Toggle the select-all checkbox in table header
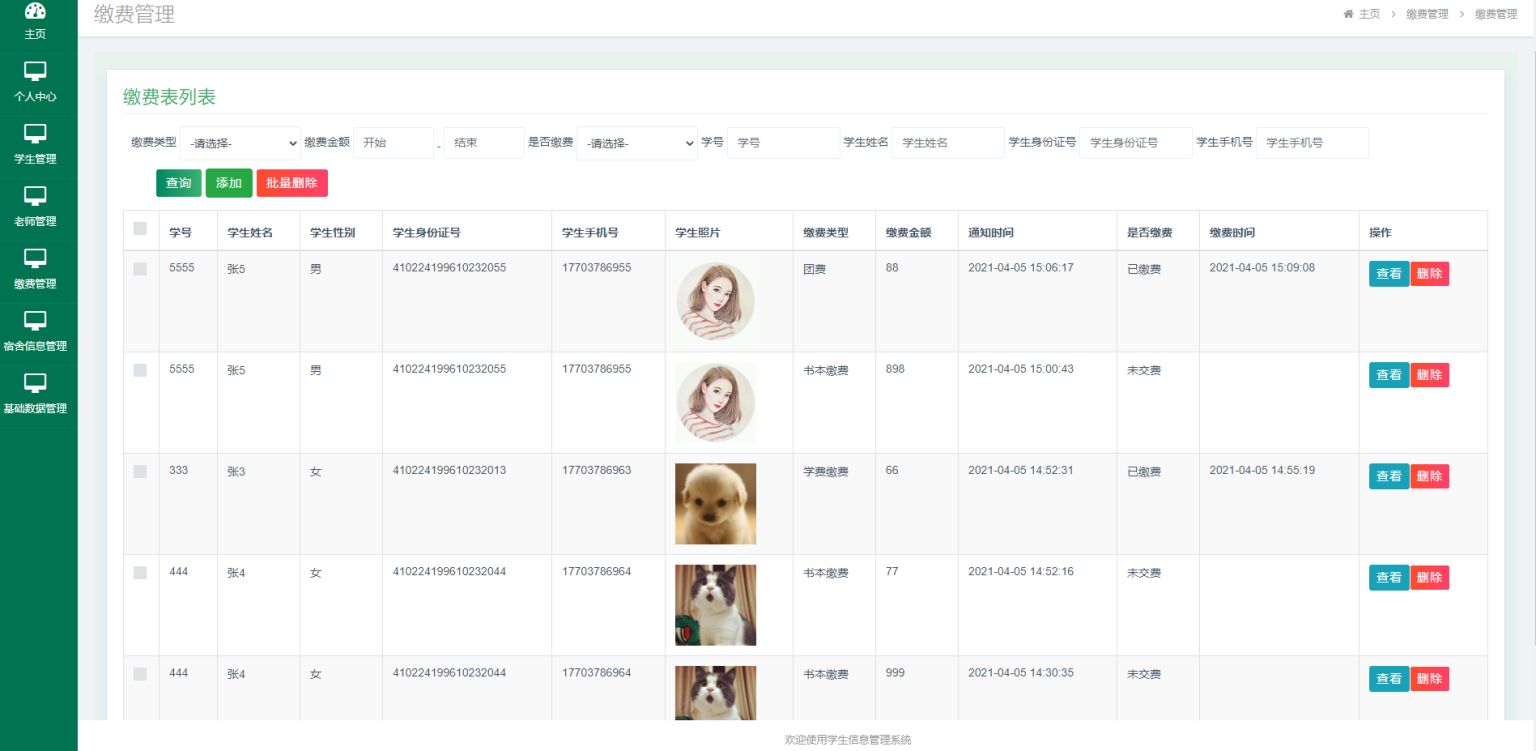 140,229
